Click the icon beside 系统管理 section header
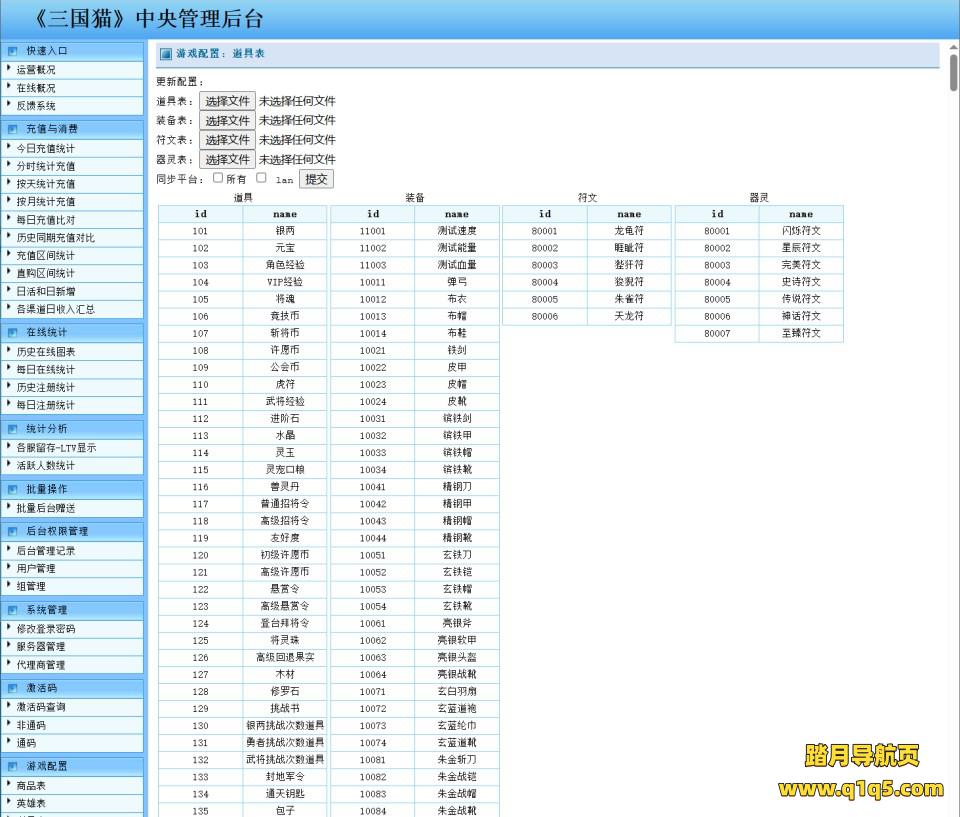The height and width of the screenshot is (817, 960). (x=13, y=610)
